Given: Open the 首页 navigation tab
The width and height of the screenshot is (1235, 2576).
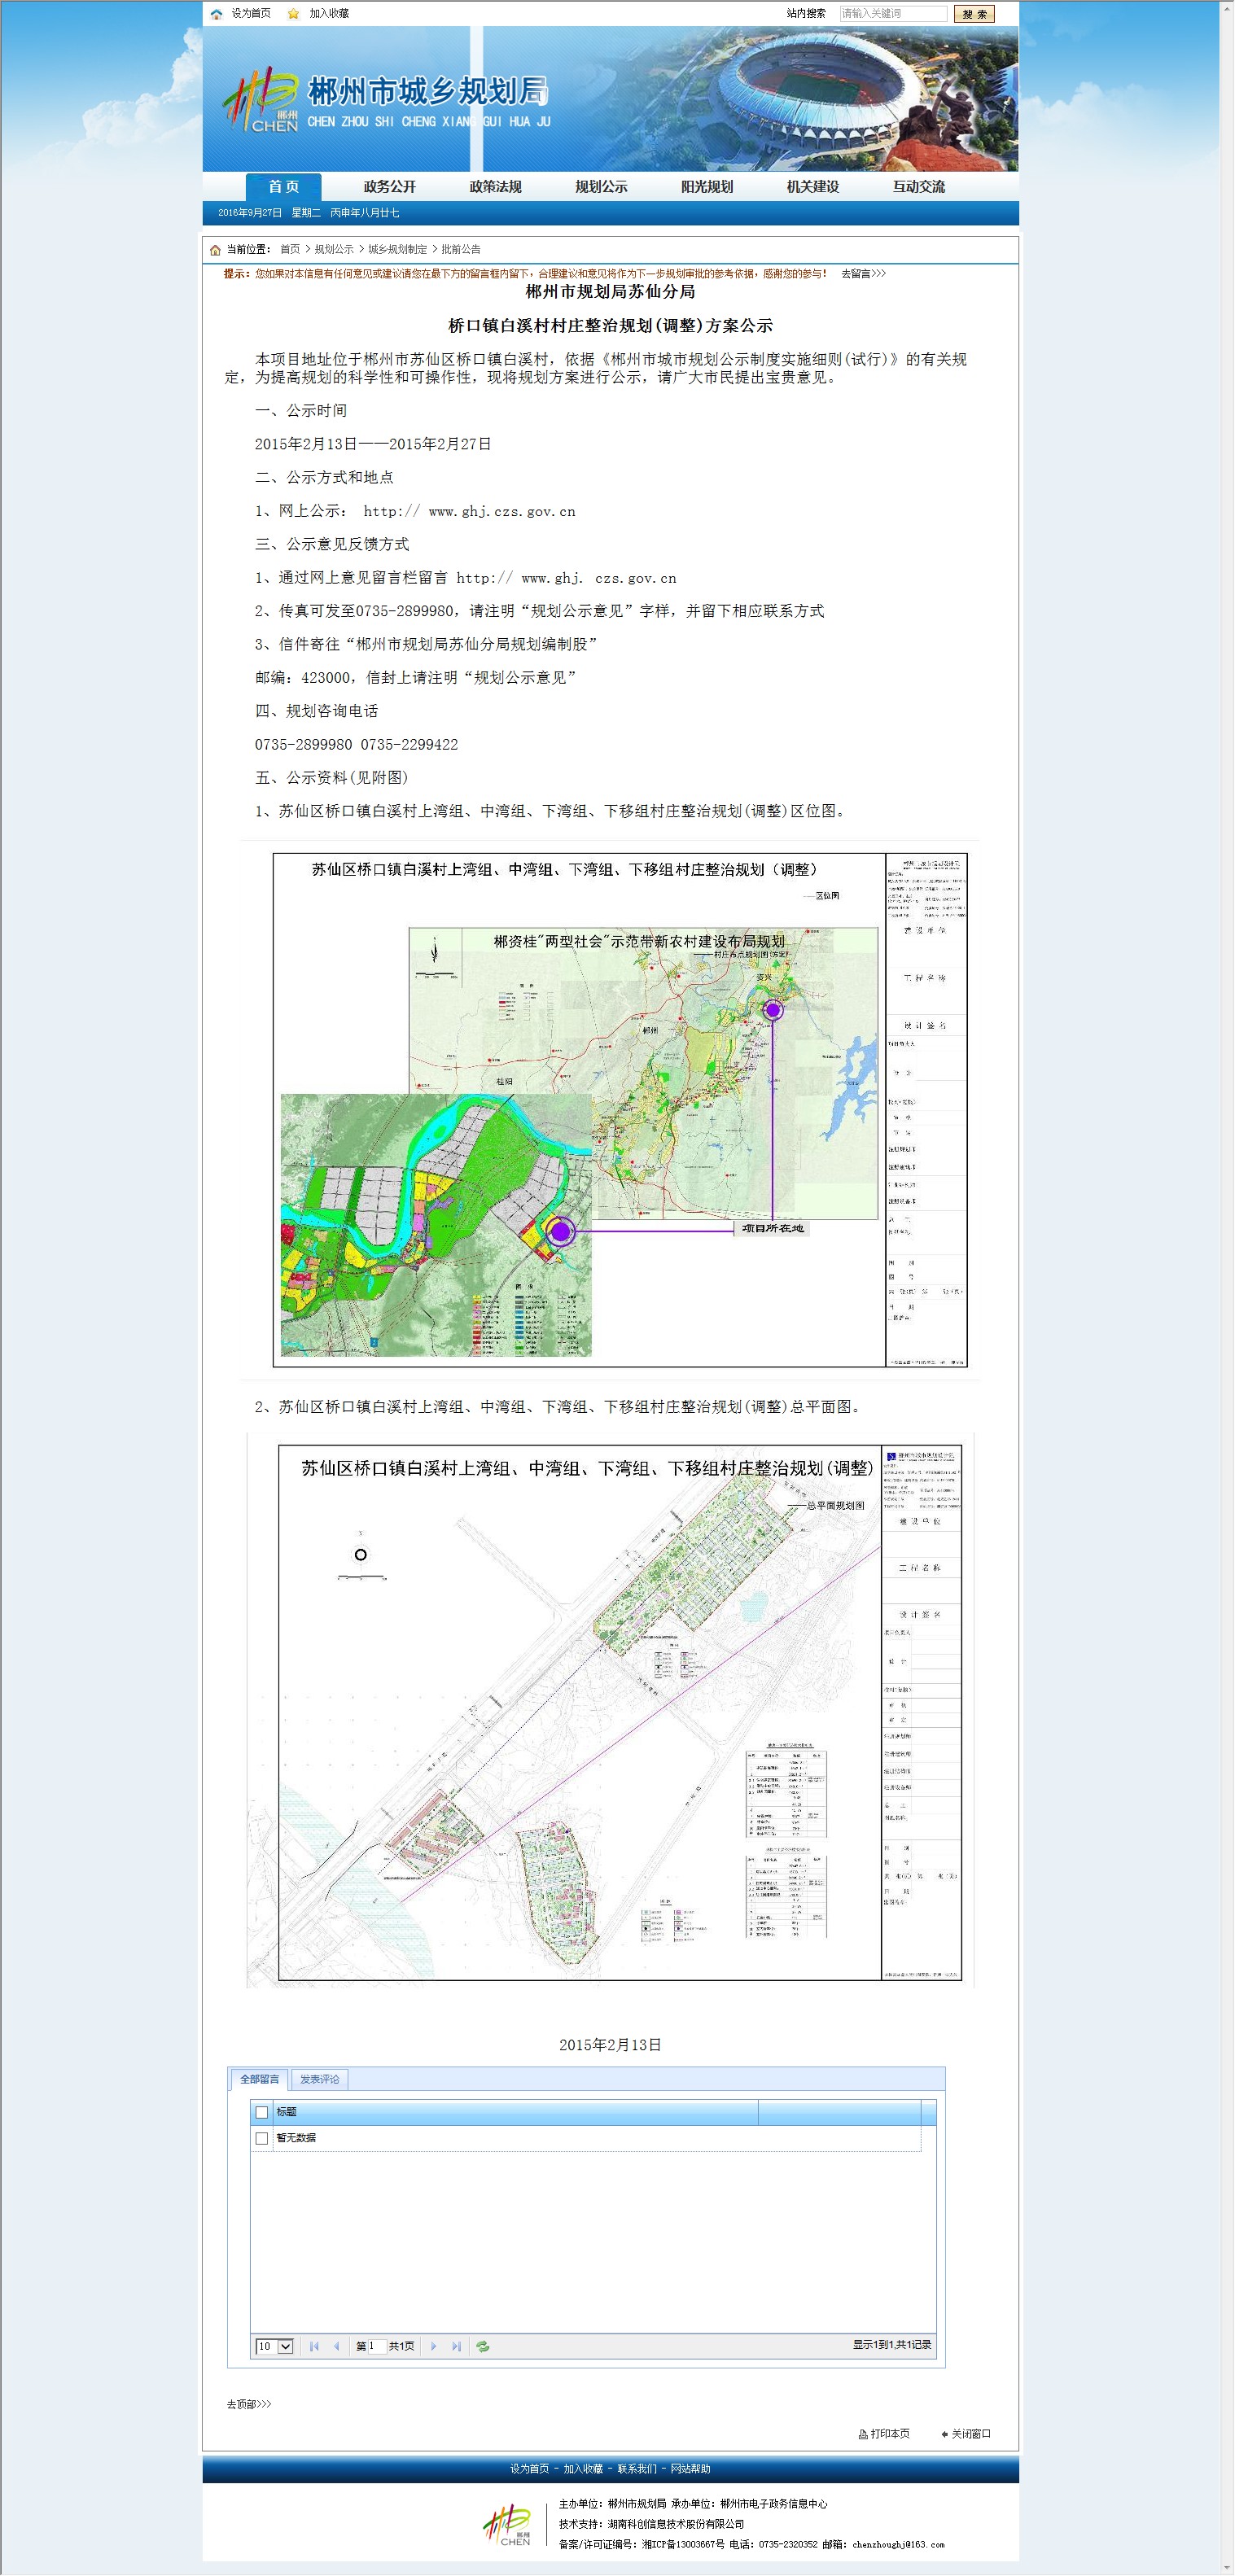Looking at the screenshot, I should (x=284, y=187).
